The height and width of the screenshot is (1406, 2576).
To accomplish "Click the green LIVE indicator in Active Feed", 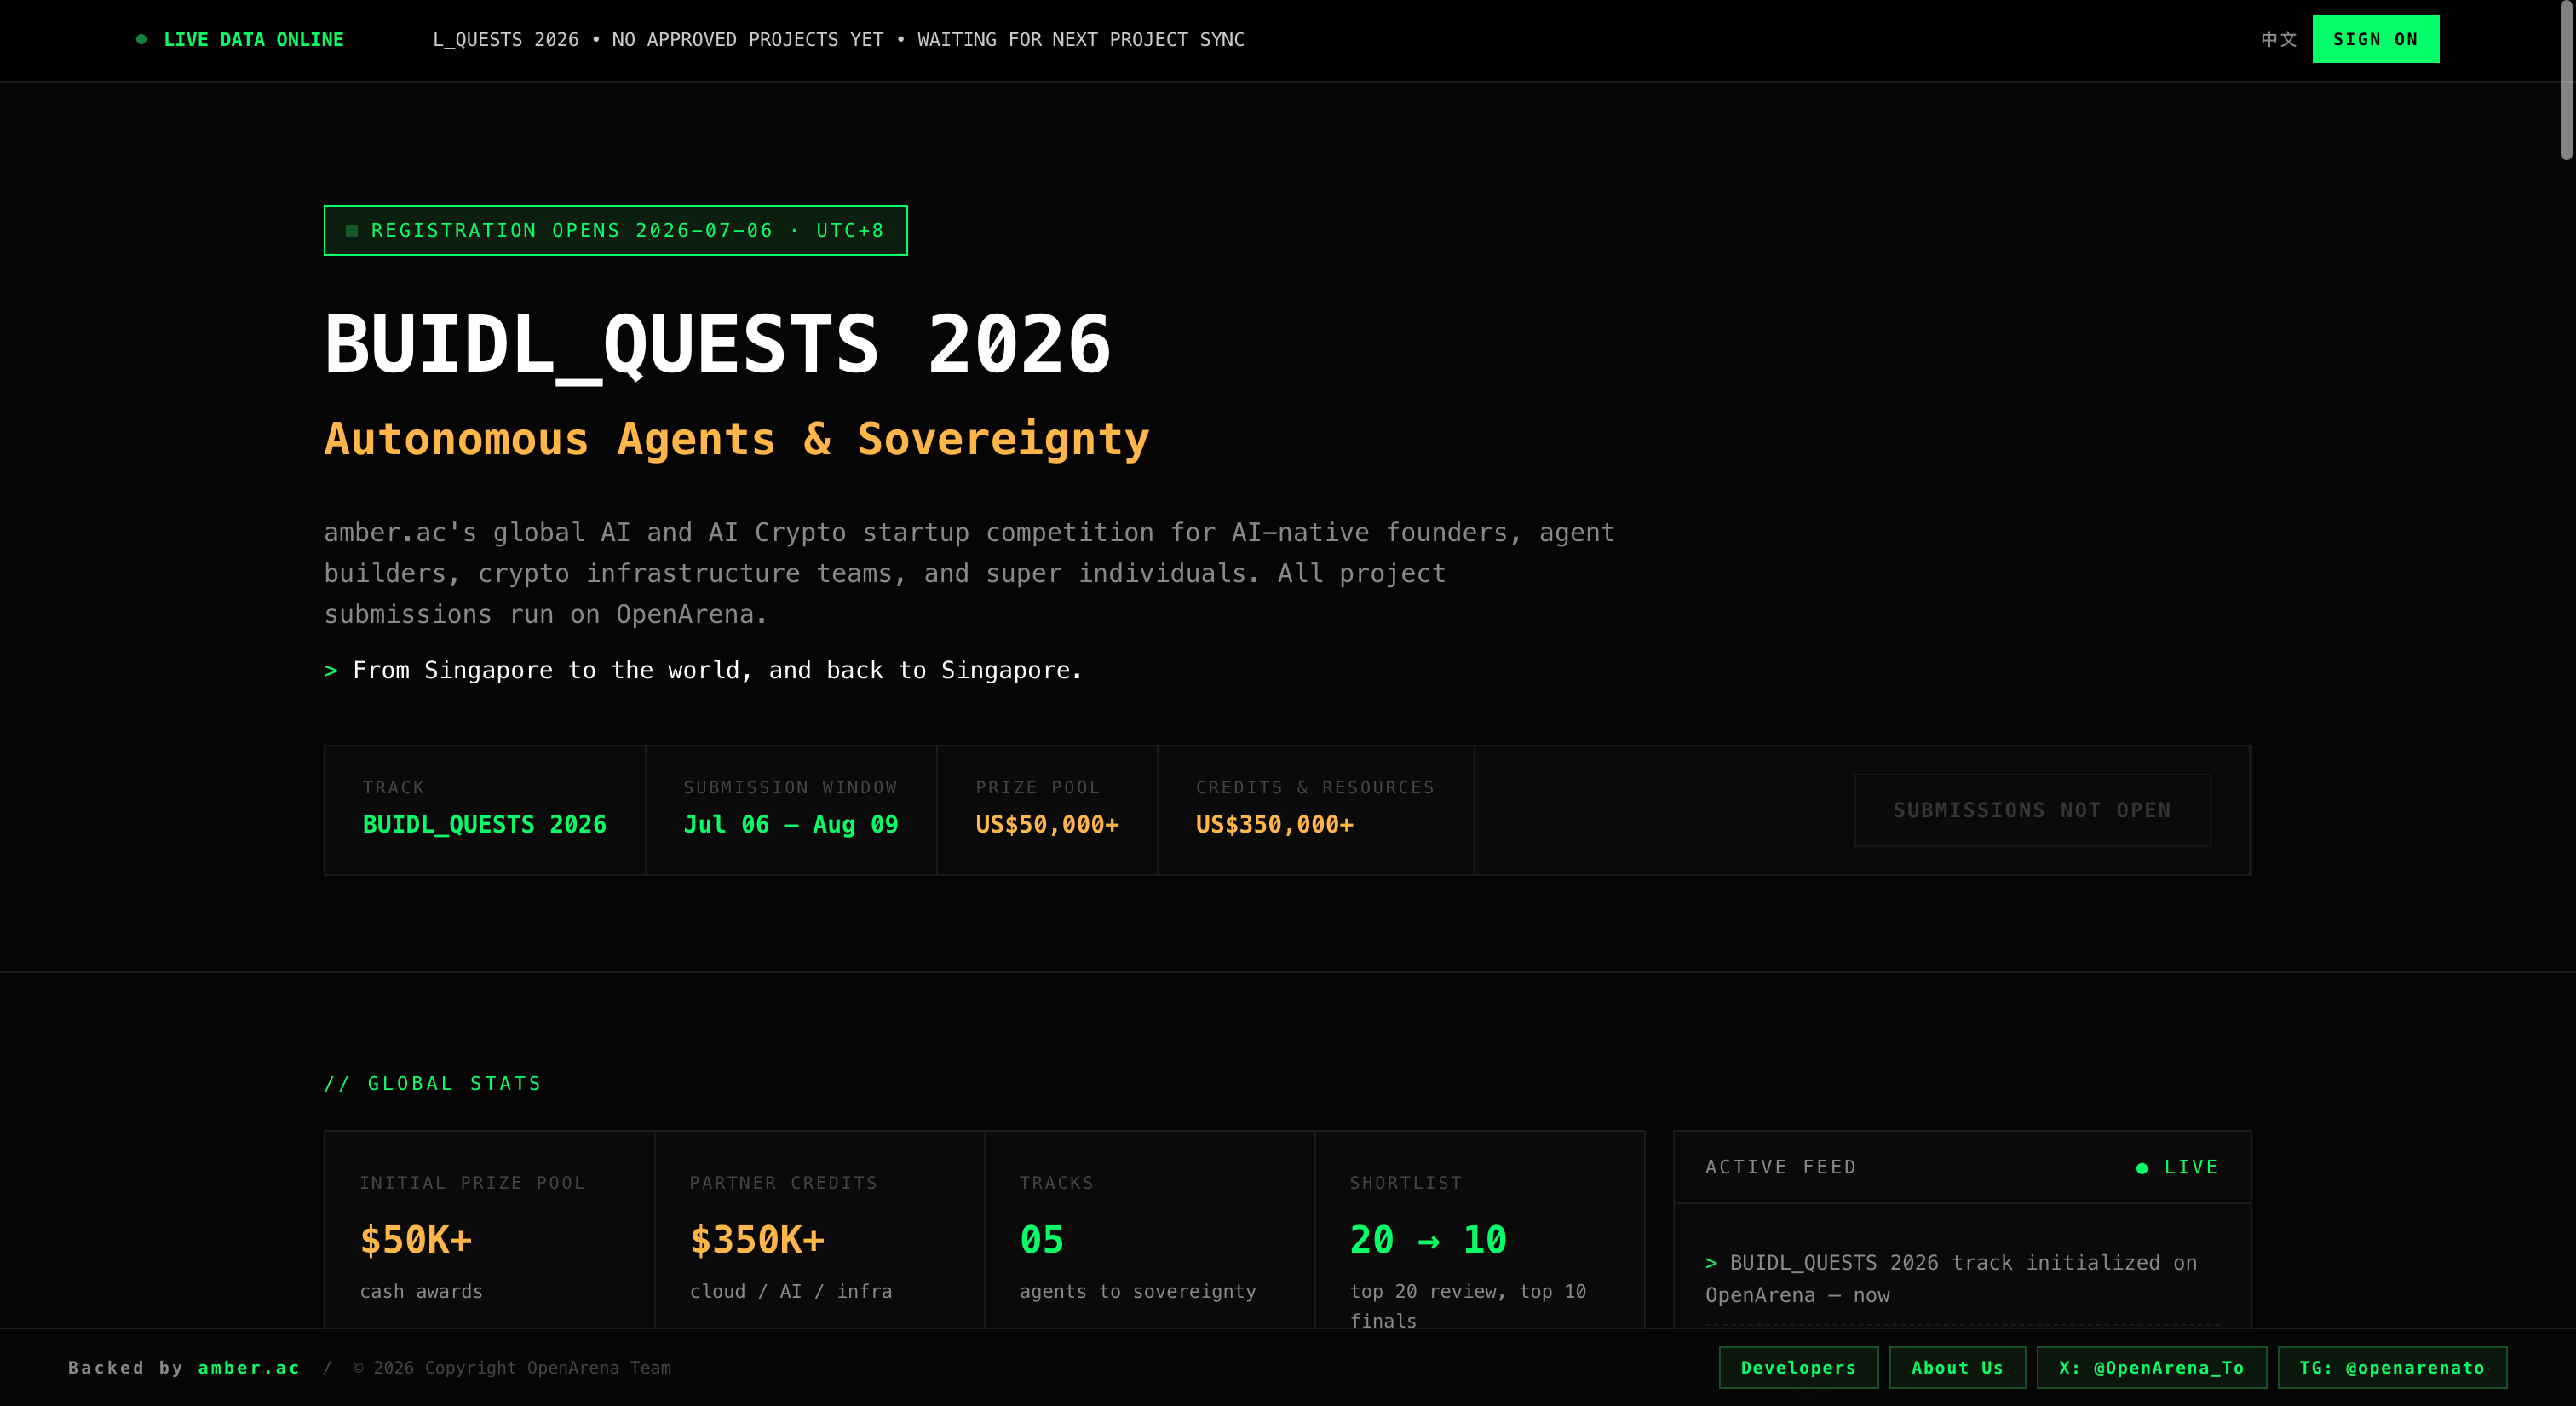I will coord(2177,1167).
